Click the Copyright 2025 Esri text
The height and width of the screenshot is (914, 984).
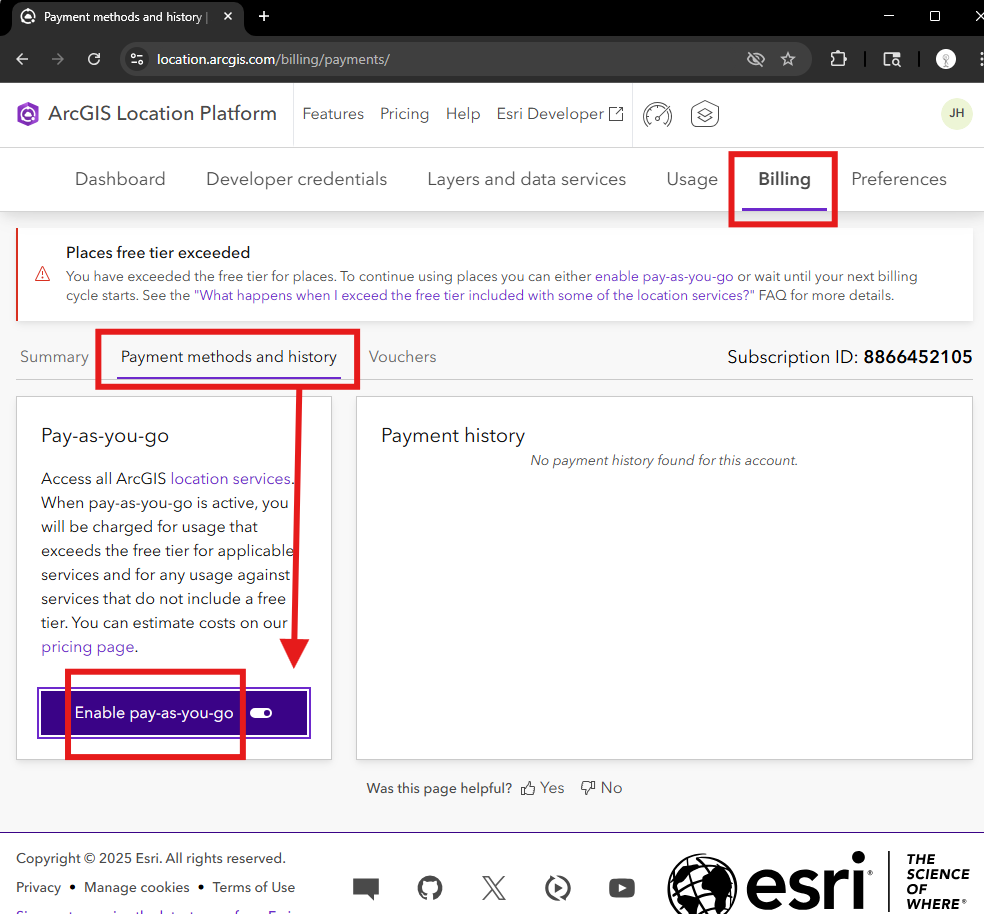151,858
